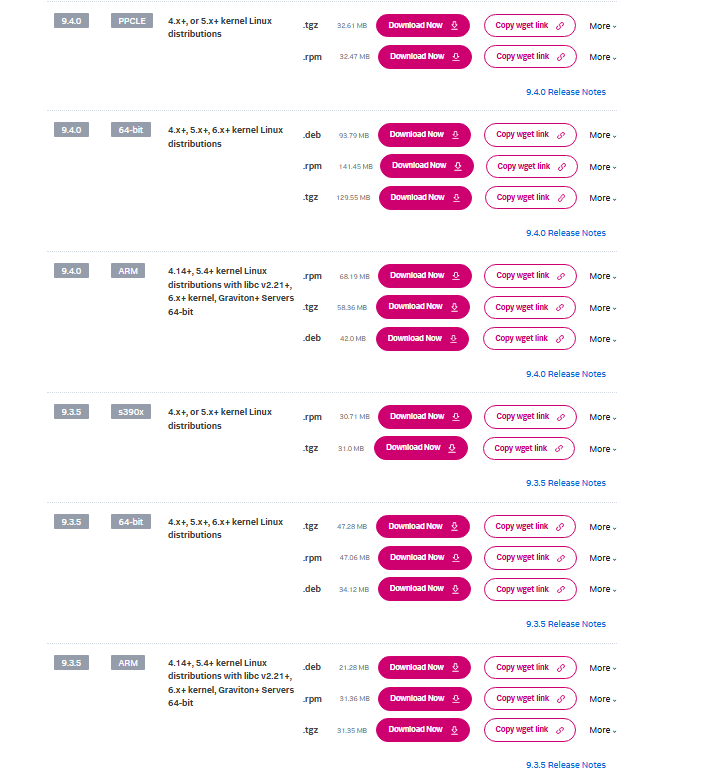Click link icon for 9.4.0 PPCLE .rpm wget
Screen dimensions: 713x784
coord(561,57)
